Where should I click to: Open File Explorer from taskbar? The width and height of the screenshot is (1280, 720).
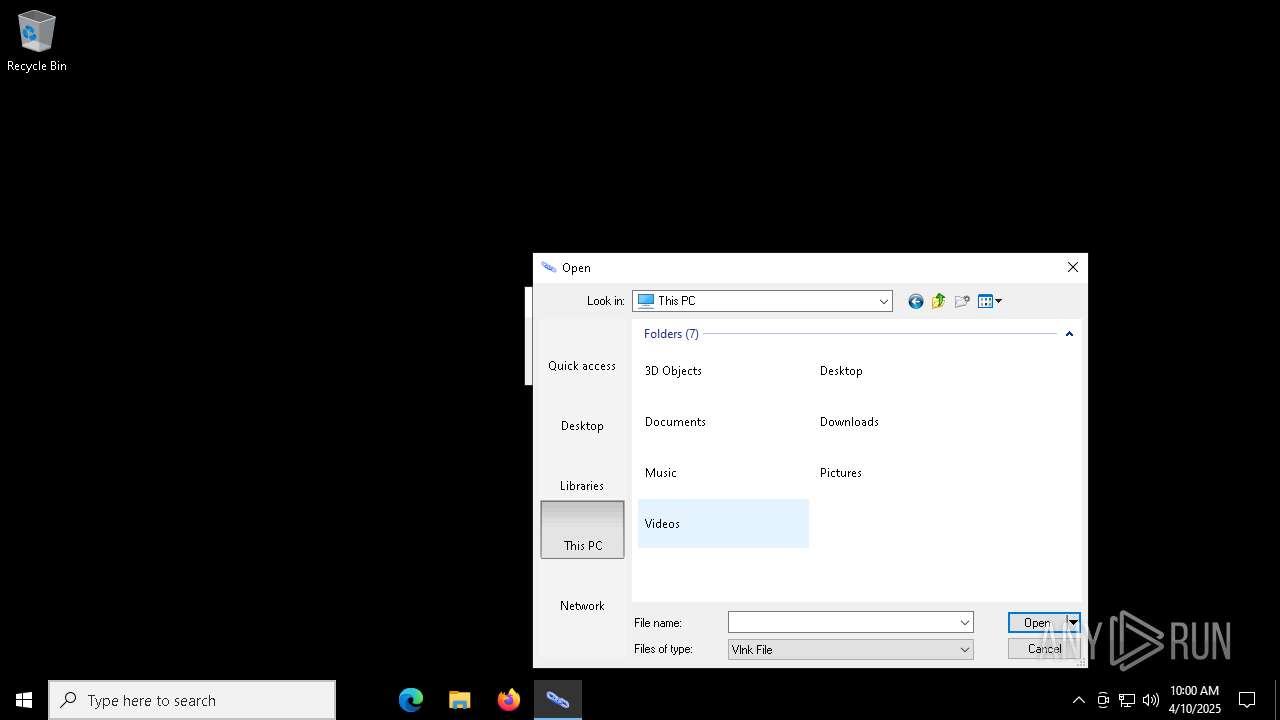(x=460, y=700)
